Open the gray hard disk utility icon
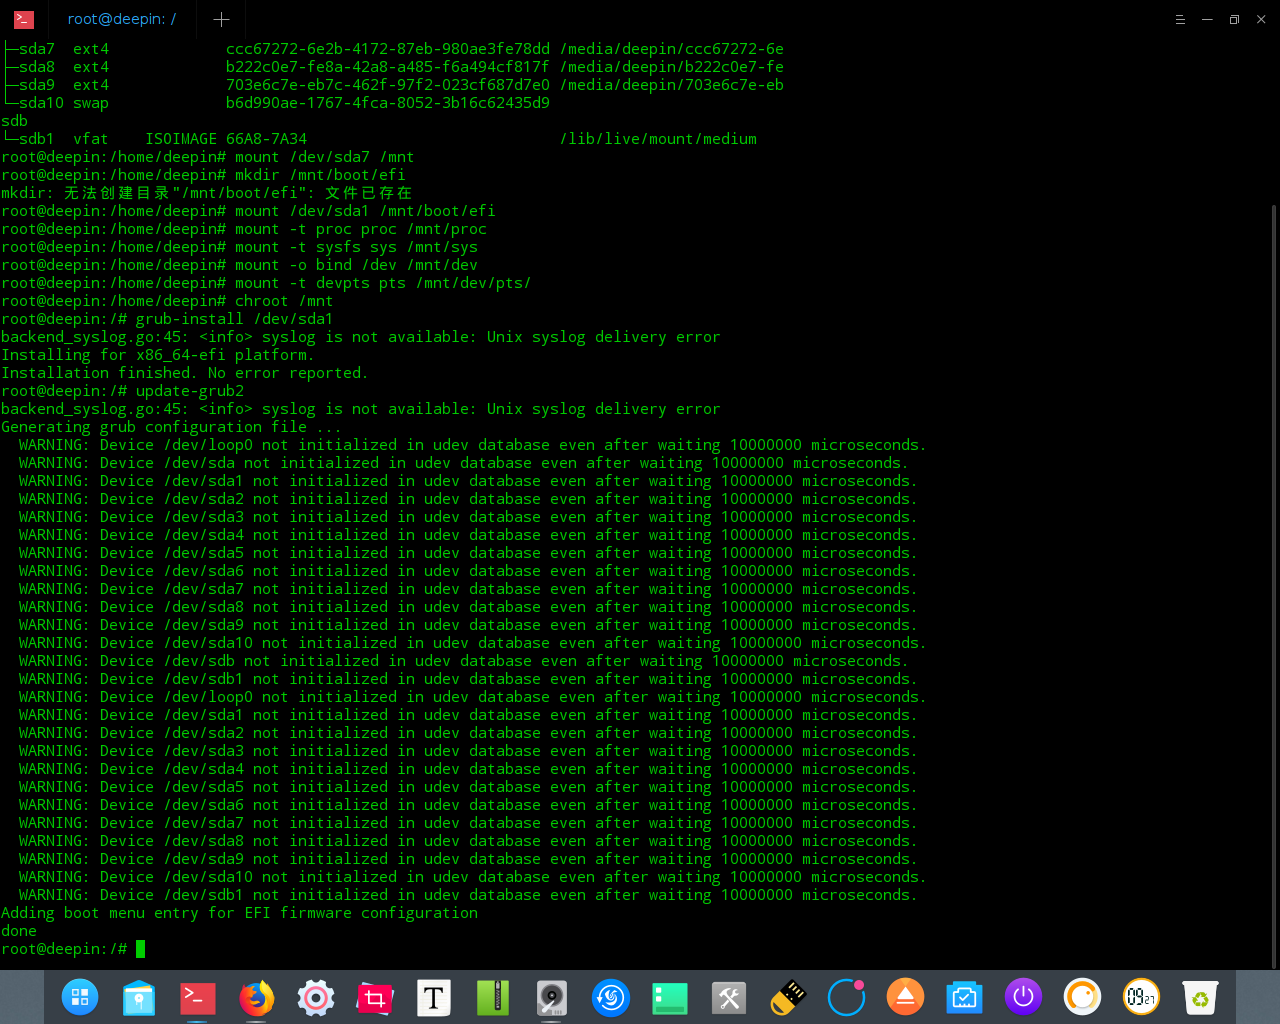This screenshot has height=1024, width=1280. click(x=551, y=997)
